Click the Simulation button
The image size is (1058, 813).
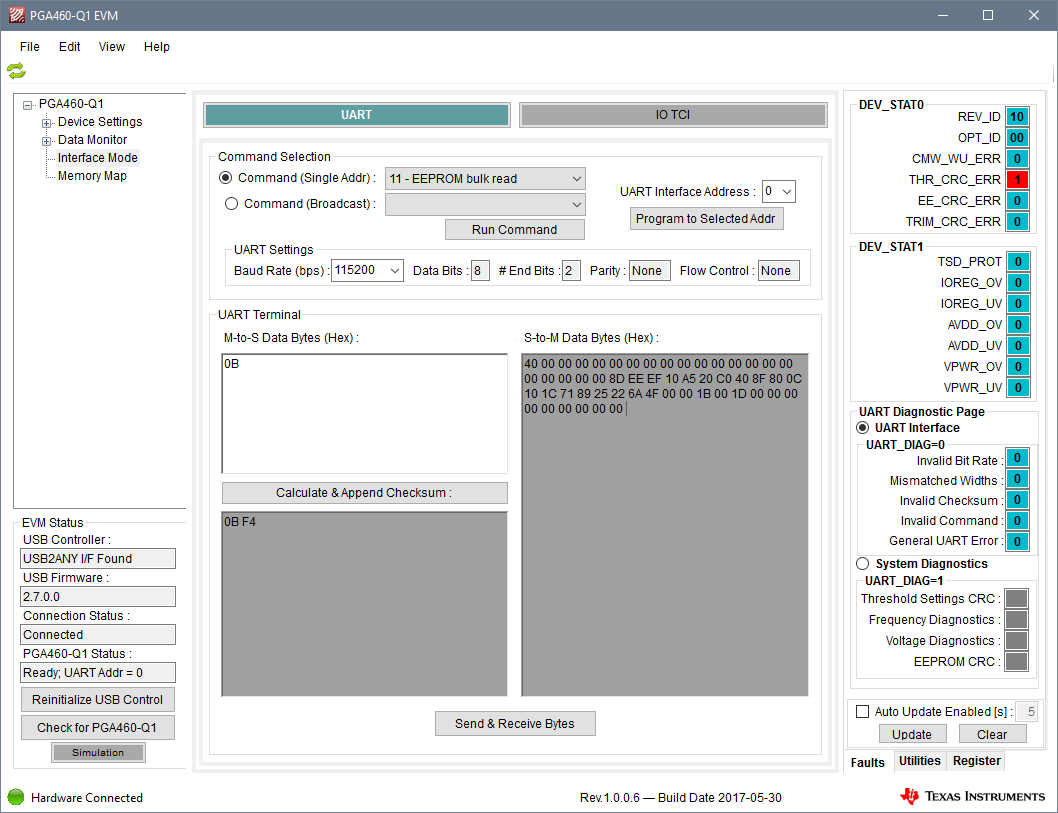(x=98, y=752)
